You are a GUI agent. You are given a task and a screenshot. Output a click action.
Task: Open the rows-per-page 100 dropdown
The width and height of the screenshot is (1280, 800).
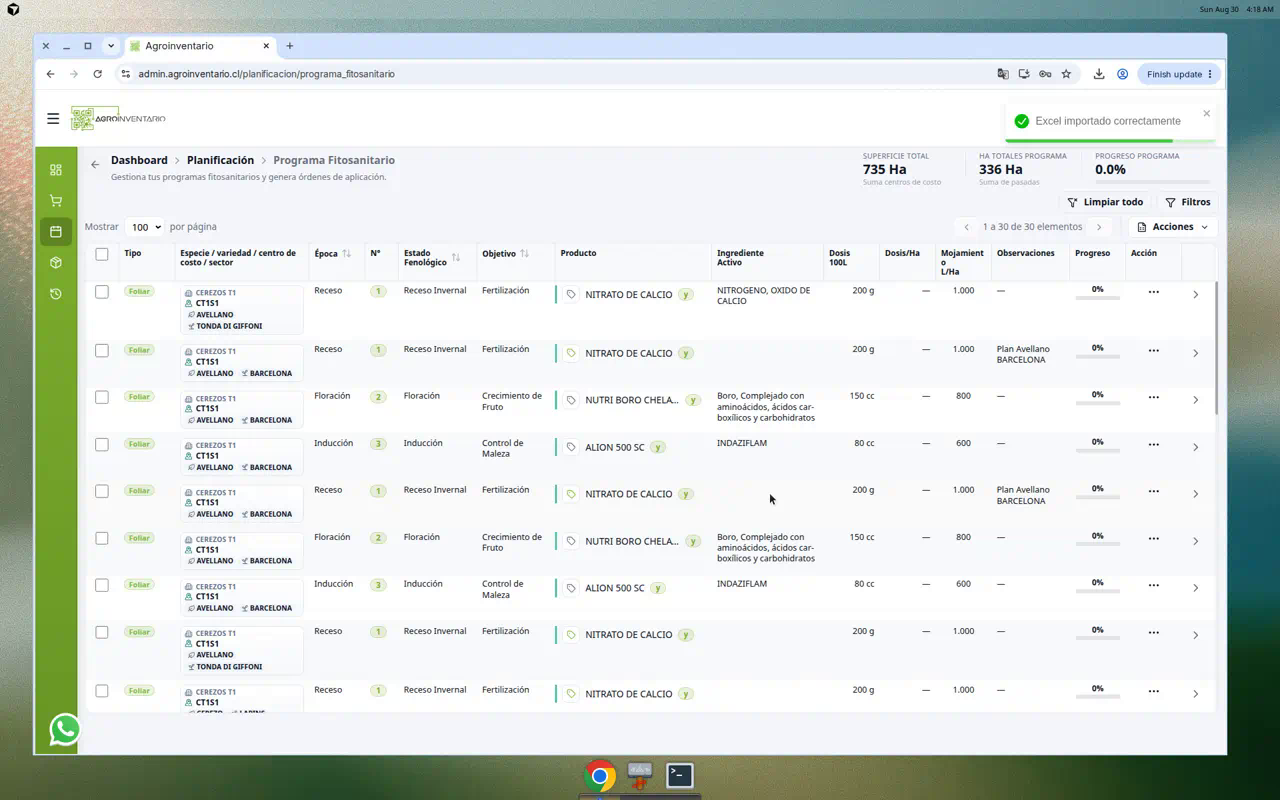145,227
